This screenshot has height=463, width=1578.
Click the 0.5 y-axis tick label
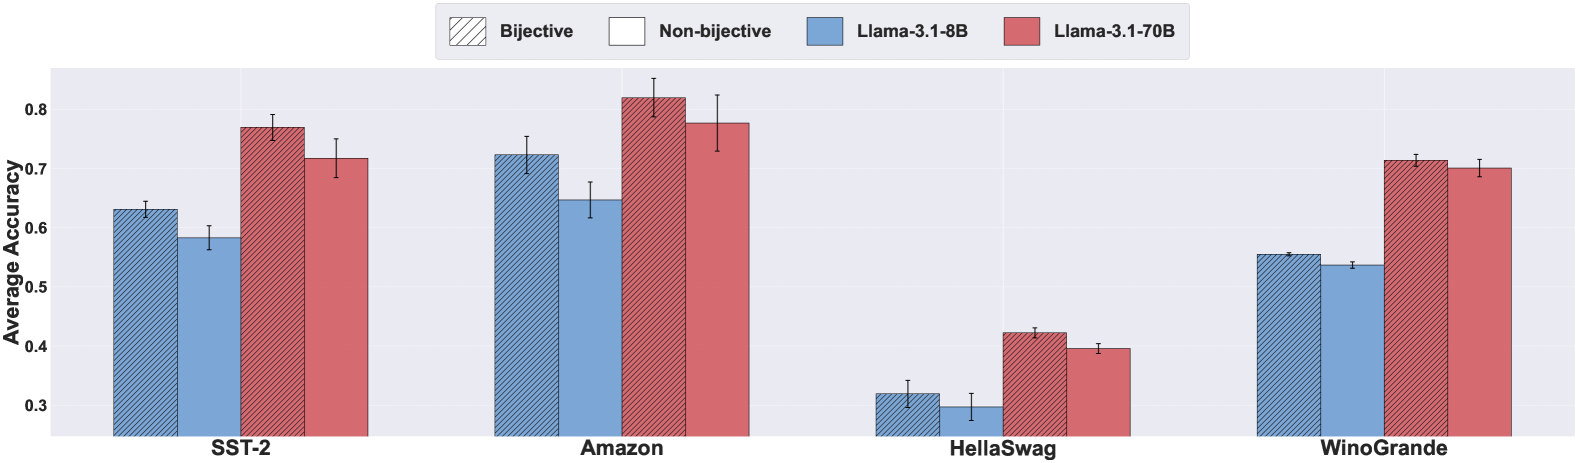pyautogui.click(x=36, y=288)
